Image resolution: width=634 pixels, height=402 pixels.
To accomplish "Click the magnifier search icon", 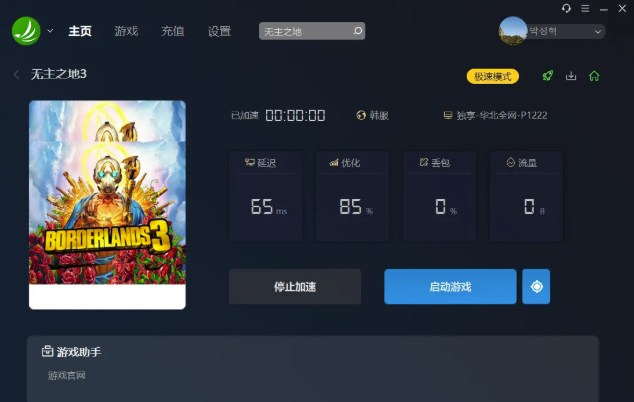I will coord(357,31).
